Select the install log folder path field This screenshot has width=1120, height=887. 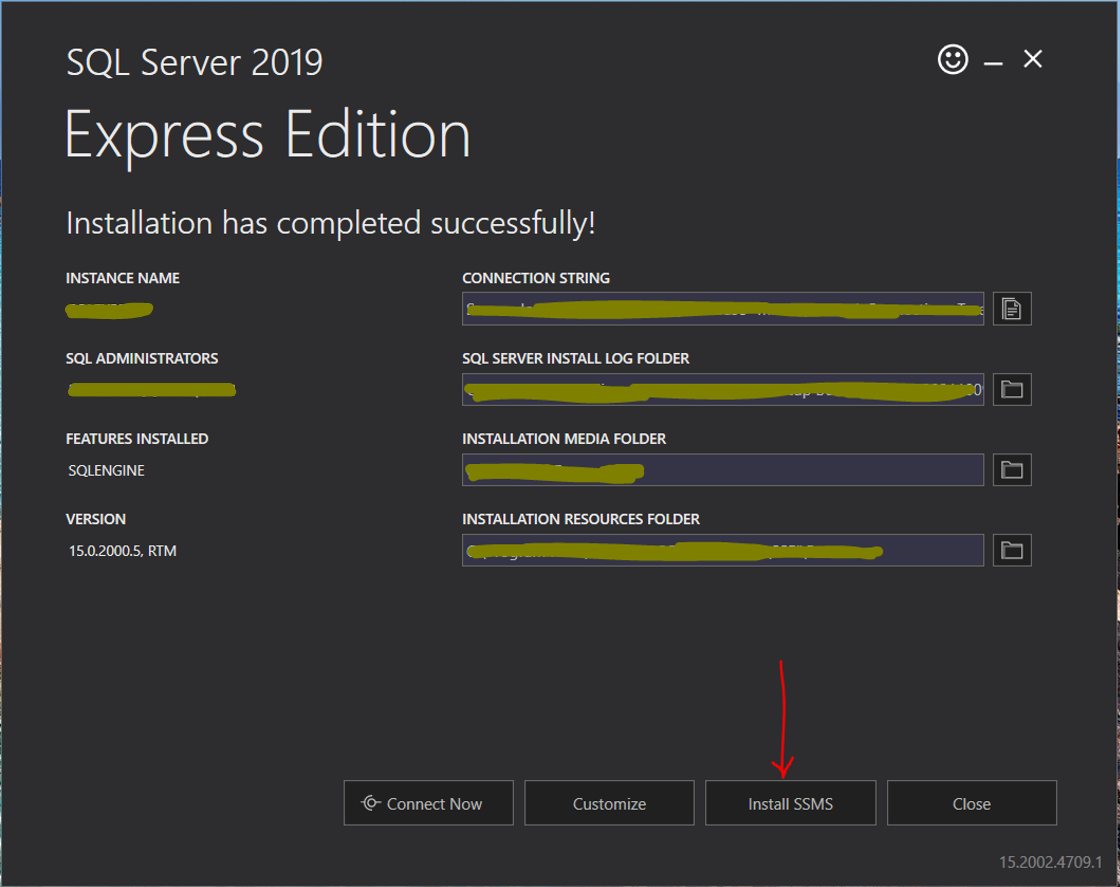pyautogui.click(x=723, y=389)
